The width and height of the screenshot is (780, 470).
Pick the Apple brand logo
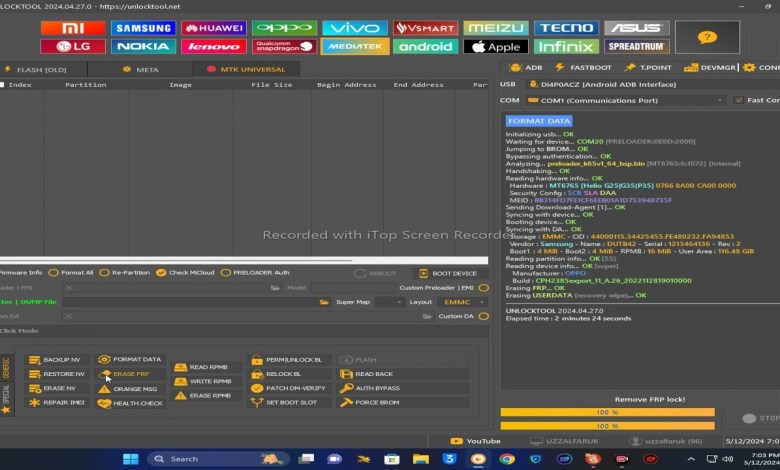496,46
